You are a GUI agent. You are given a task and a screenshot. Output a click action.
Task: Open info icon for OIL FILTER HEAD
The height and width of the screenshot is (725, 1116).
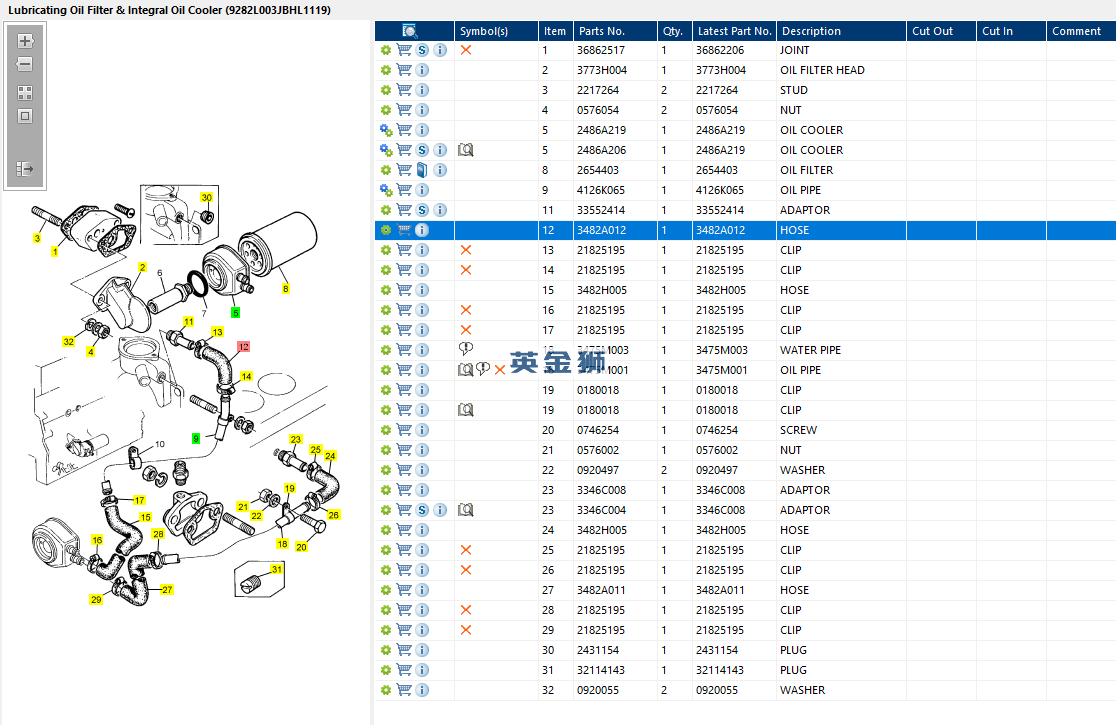pos(422,70)
